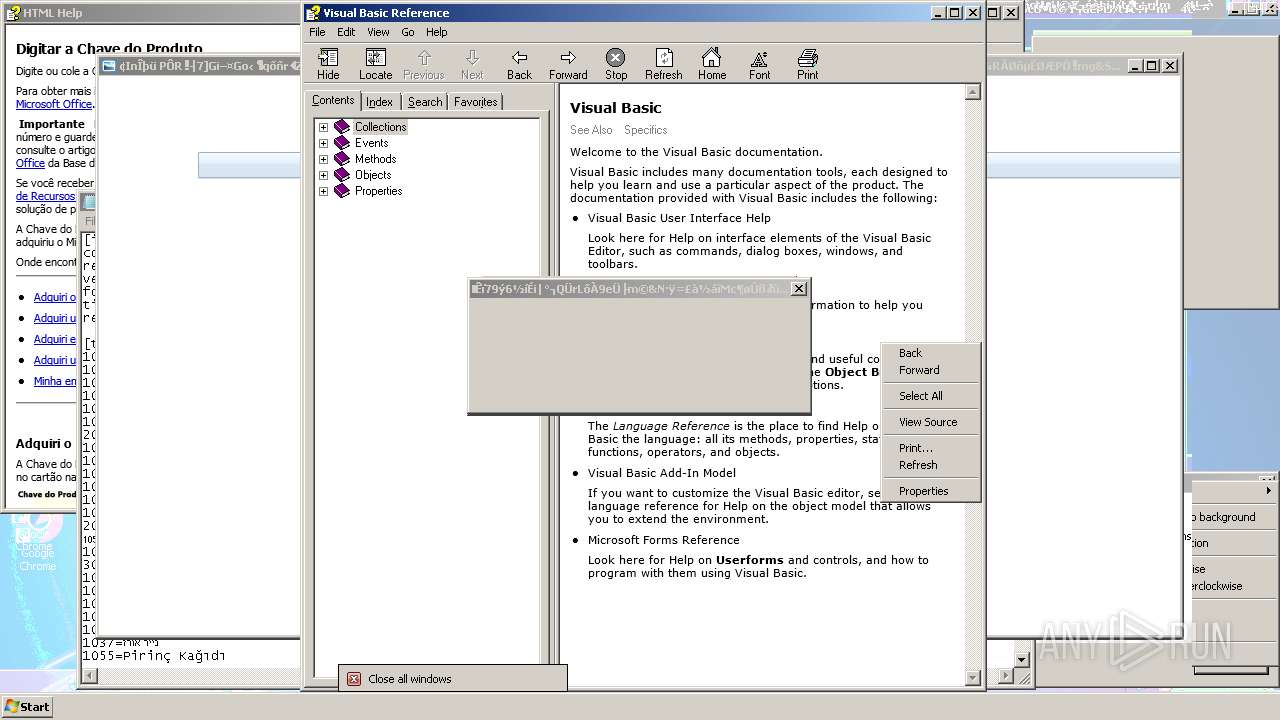Choose Refresh in context menu
Screen dimensions: 1280x720
pyautogui.click(x=931, y=465)
